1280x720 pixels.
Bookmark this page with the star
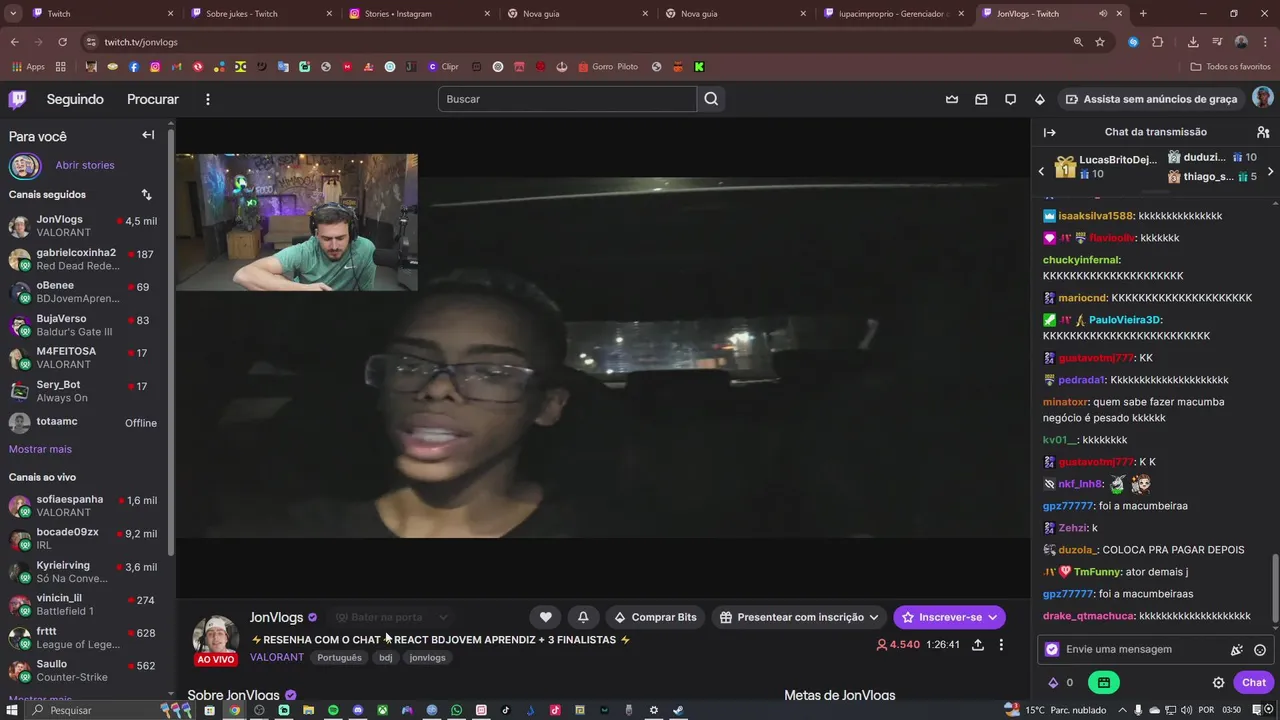coord(1100,42)
